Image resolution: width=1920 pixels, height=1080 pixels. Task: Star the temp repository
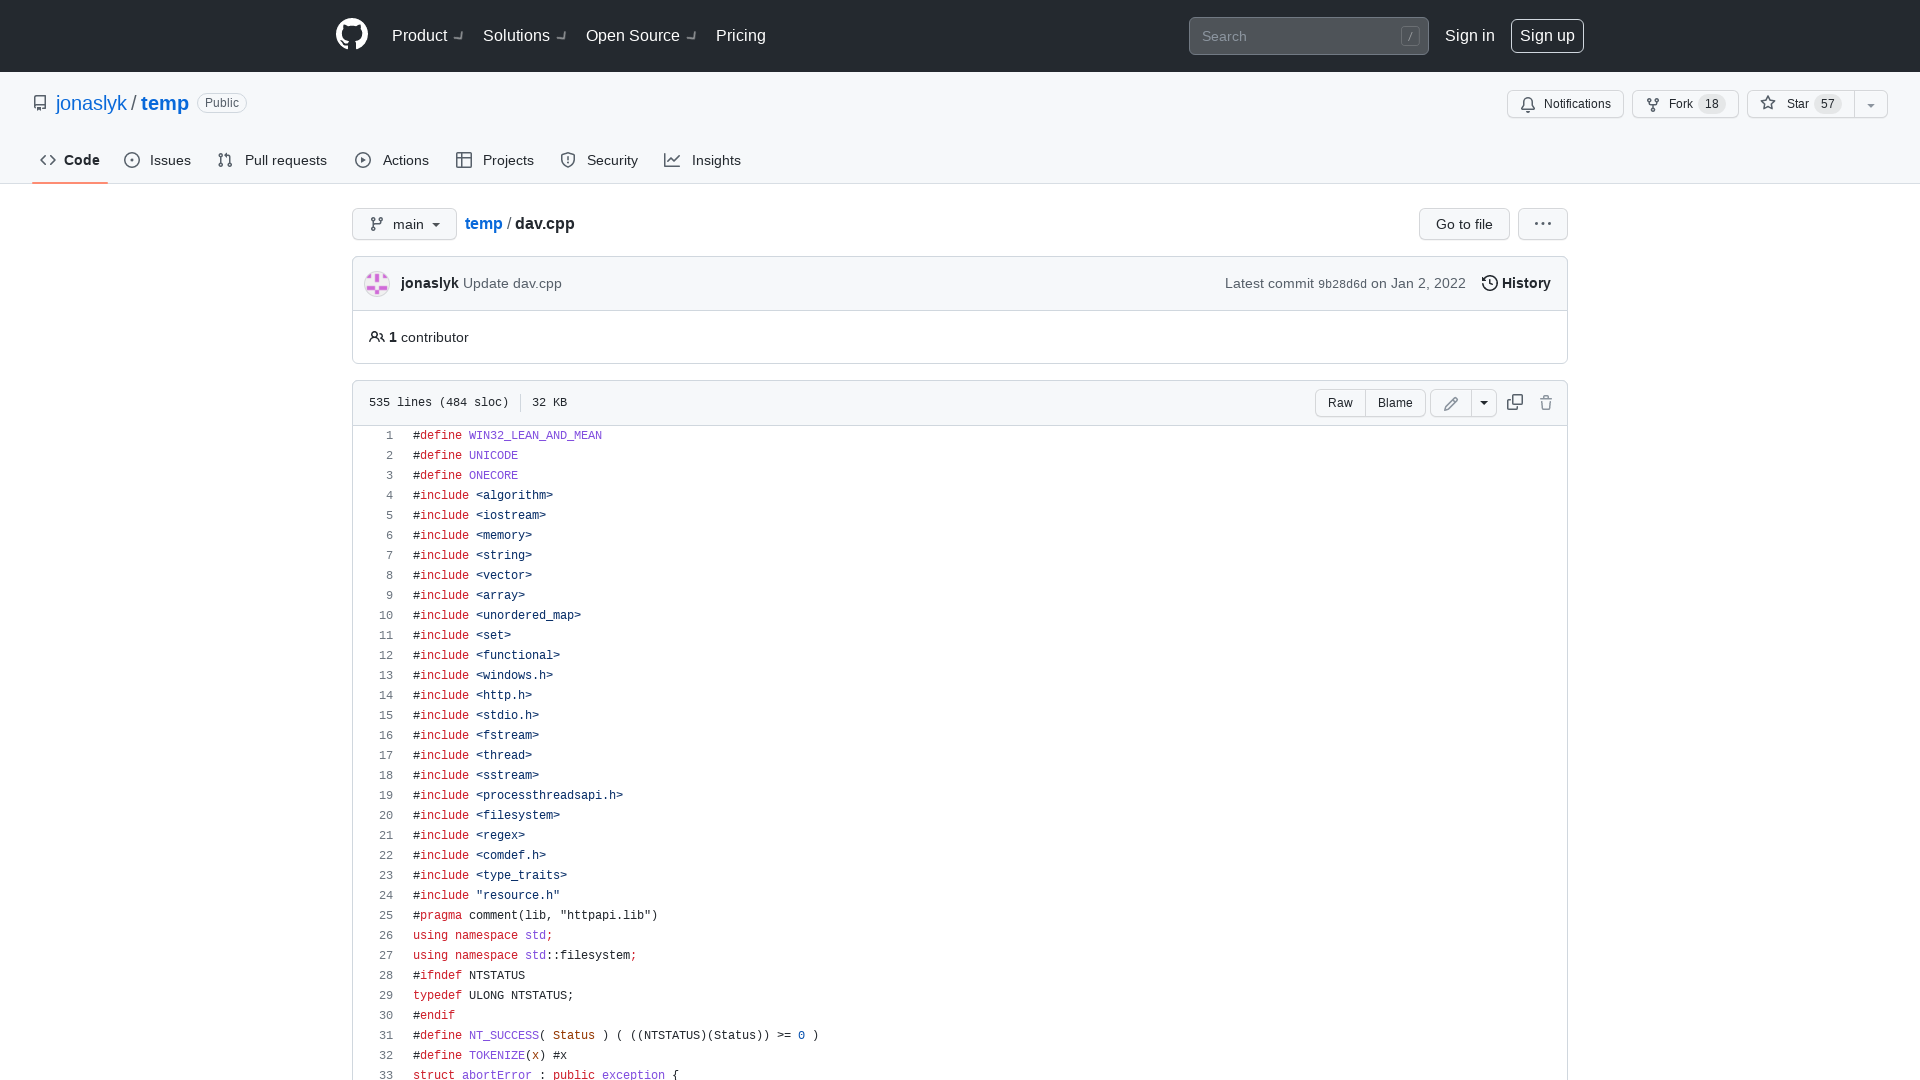coord(1800,104)
